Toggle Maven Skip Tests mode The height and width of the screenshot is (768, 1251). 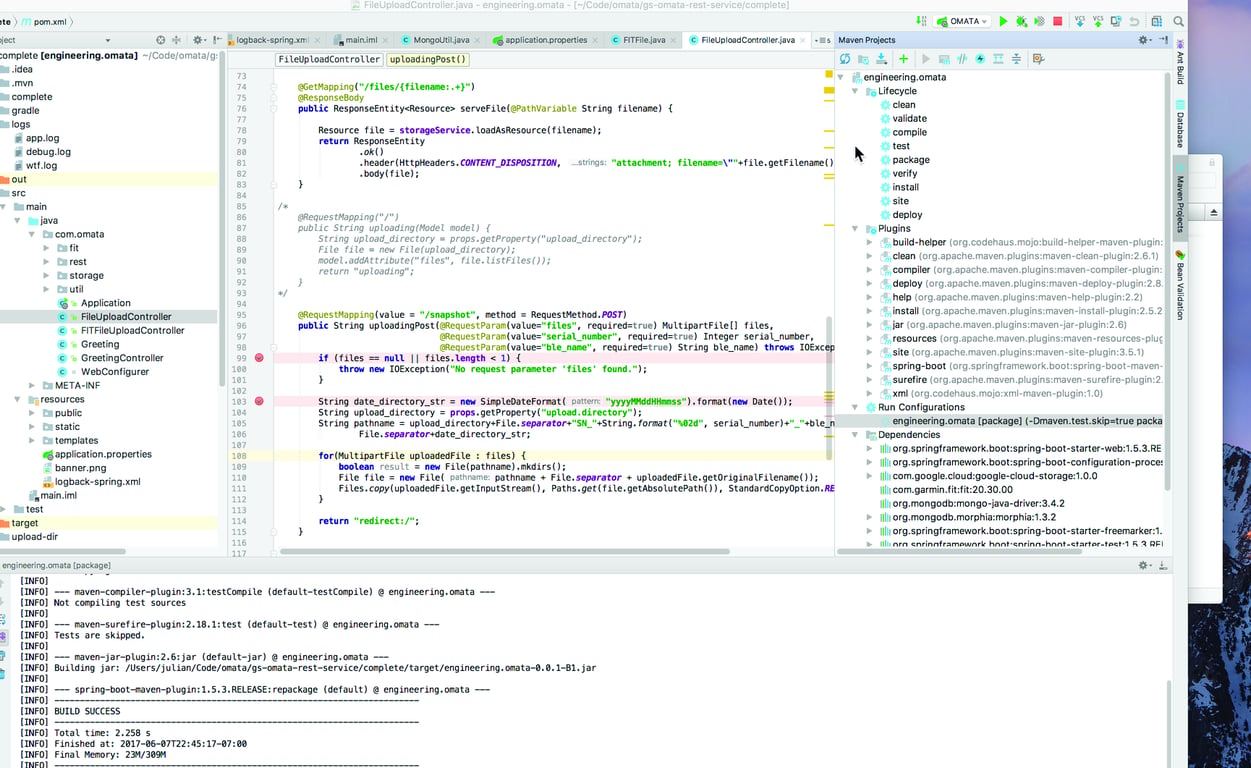coord(980,59)
